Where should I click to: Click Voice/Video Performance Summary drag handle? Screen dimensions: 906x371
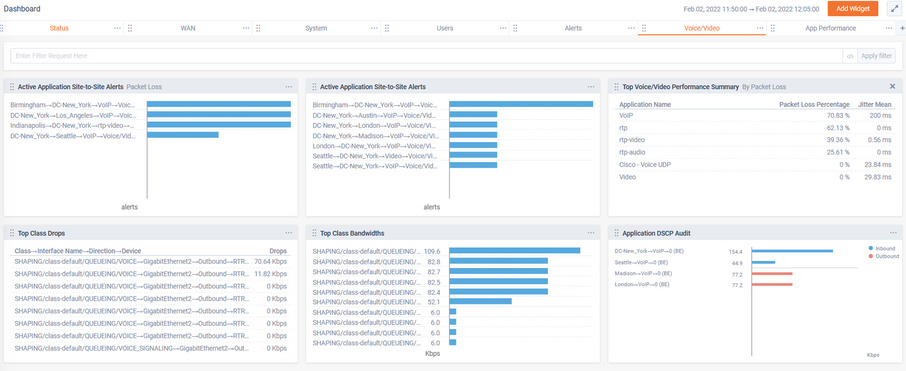(x=617, y=87)
